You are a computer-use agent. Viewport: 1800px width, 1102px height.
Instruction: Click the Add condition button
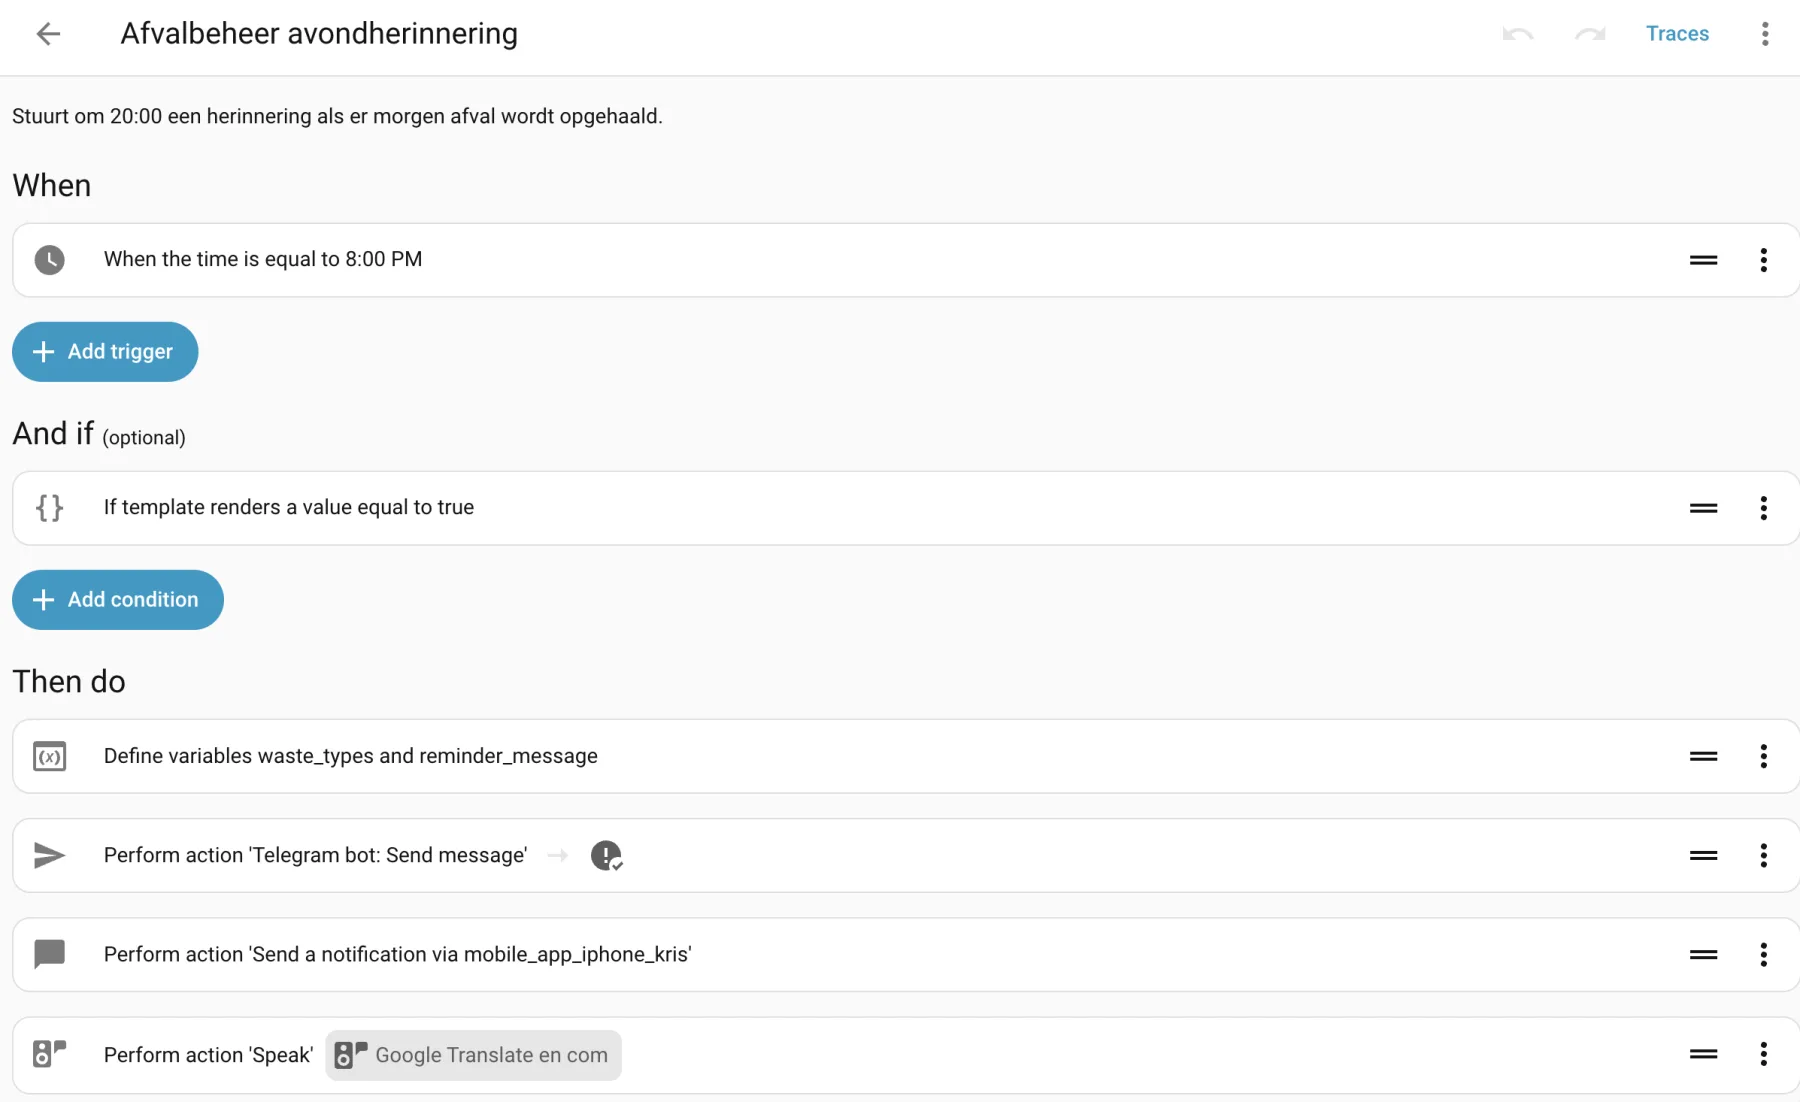[118, 600]
